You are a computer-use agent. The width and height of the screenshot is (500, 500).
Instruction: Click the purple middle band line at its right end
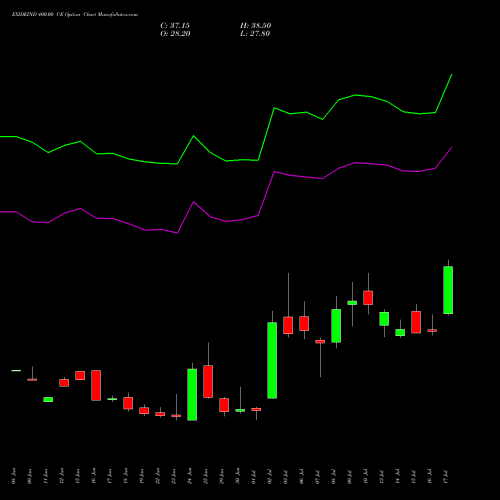point(452,147)
